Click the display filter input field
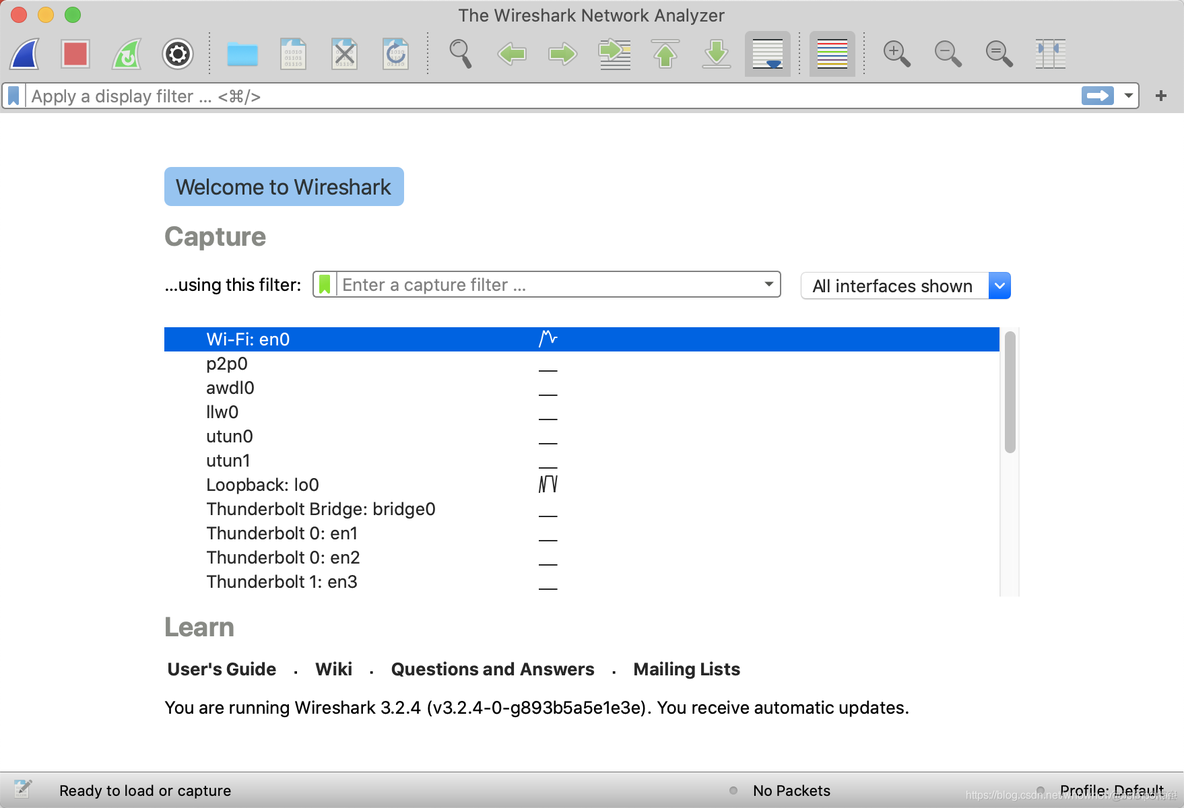 [551, 96]
